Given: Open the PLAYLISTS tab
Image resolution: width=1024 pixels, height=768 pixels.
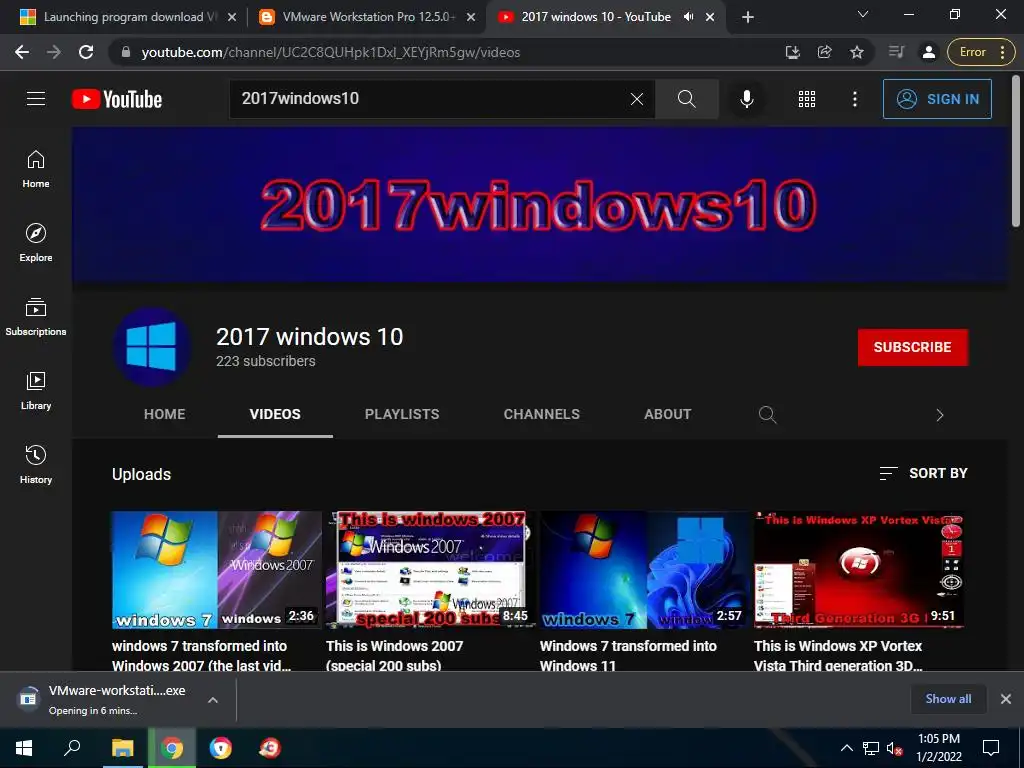Looking at the screenshot, I should coord(402,414).
